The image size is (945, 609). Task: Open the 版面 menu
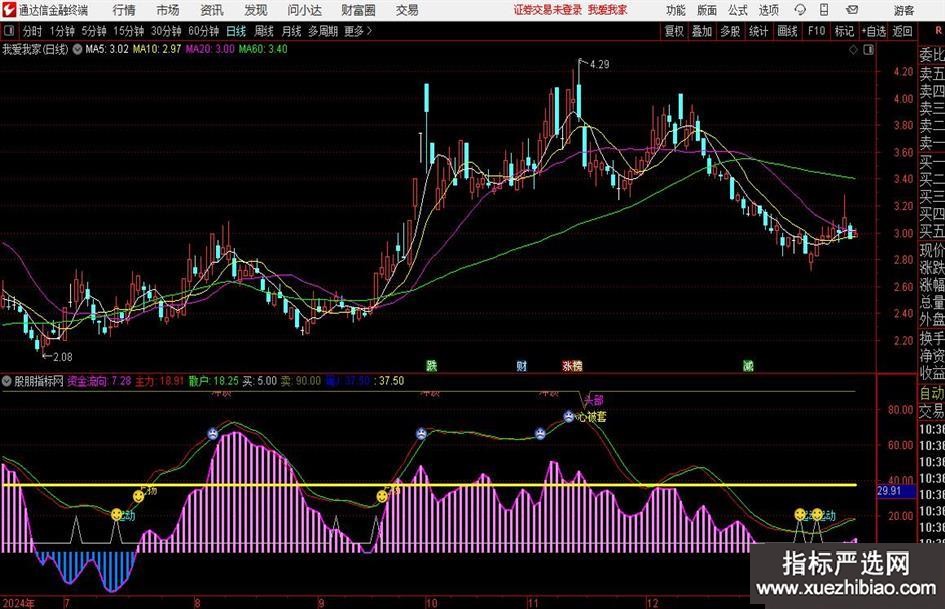(706, 10)
